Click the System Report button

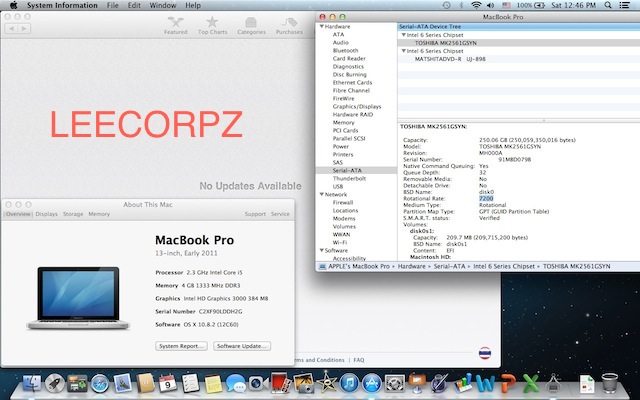click(x=181, y=346)
